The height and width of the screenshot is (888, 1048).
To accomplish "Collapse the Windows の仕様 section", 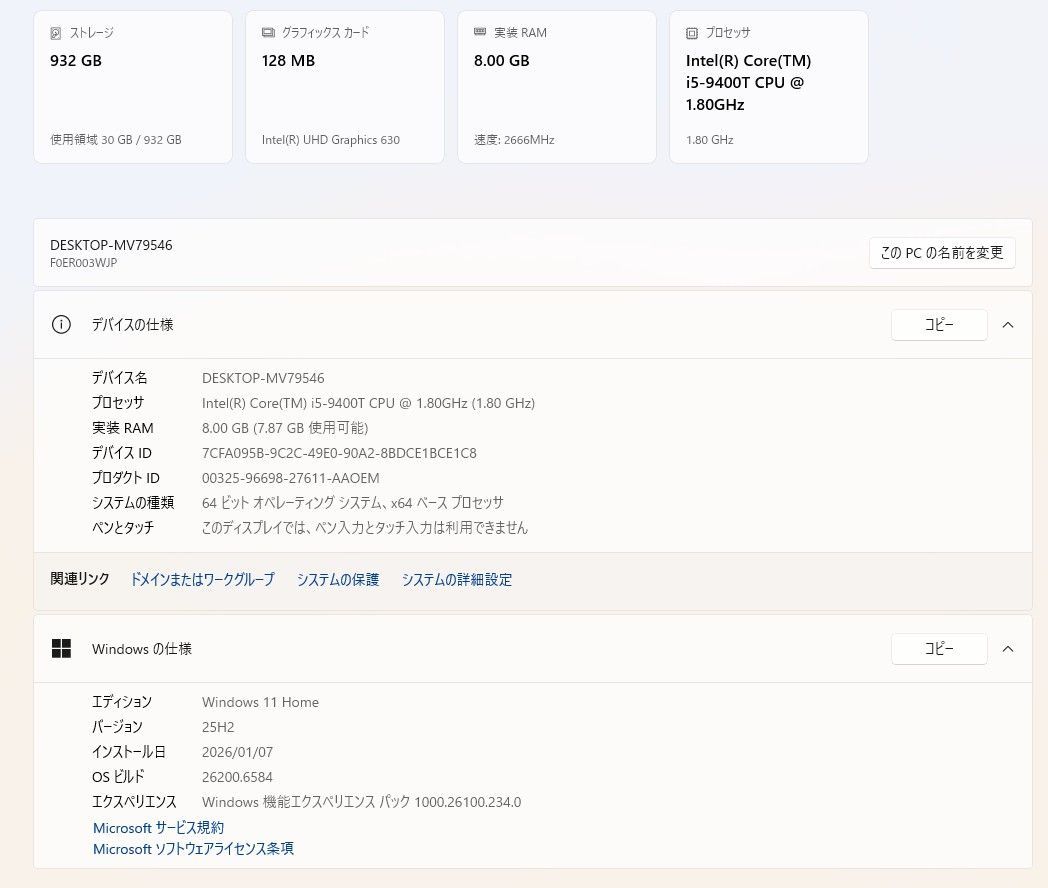I will tap(1008, 648).
